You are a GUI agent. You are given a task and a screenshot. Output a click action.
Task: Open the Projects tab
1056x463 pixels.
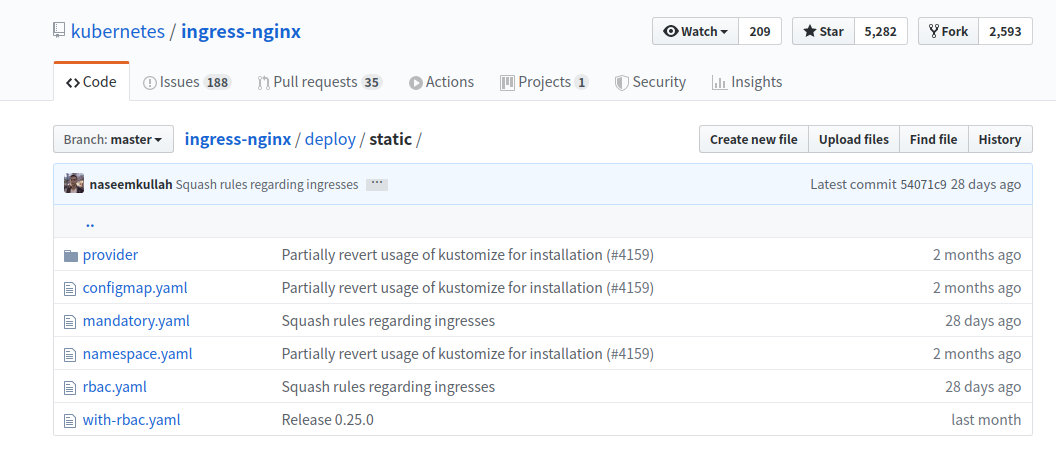coord(544,82)
